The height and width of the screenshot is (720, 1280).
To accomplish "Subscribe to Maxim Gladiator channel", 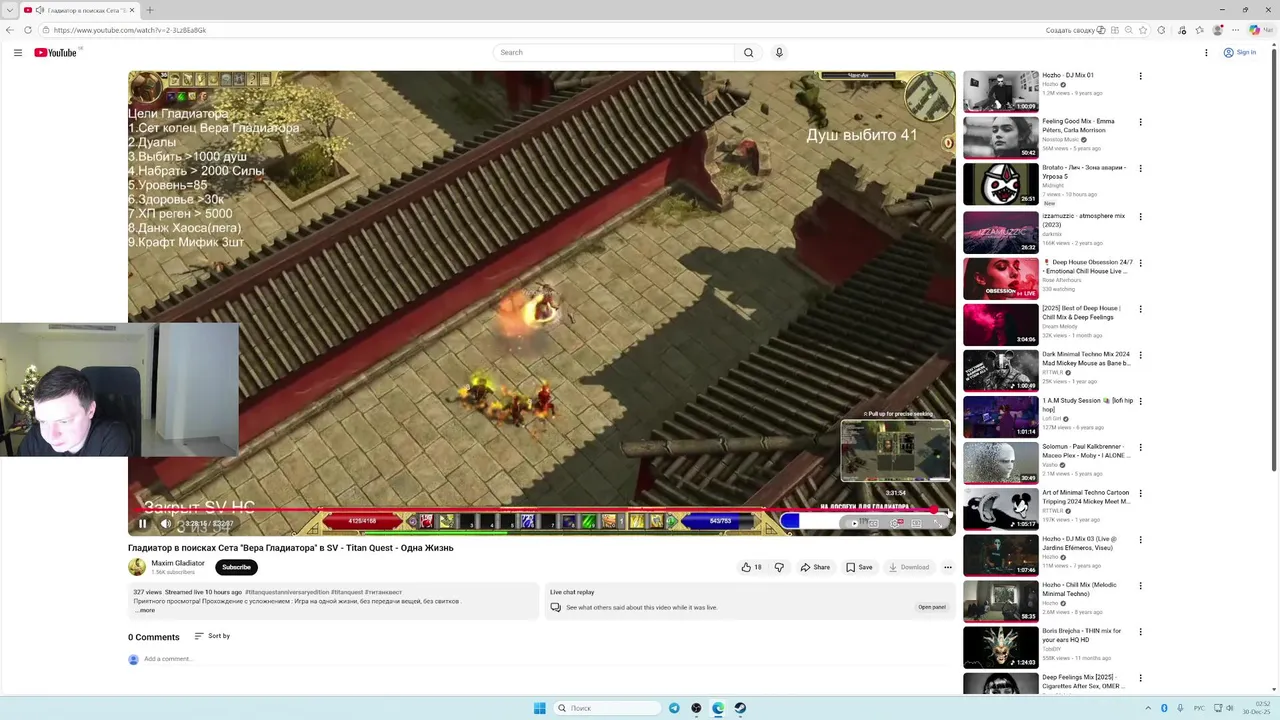I will click(236, 567).
